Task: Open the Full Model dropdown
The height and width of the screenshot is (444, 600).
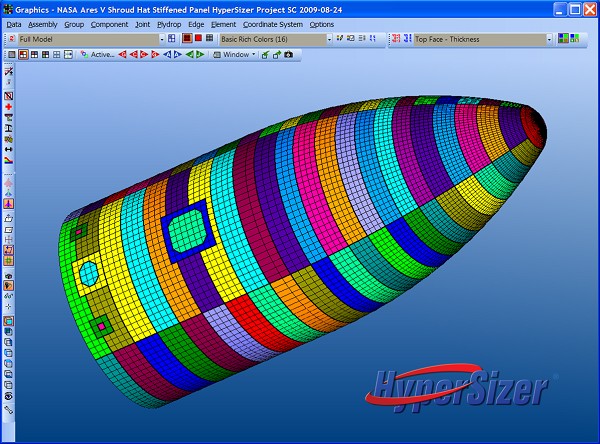Action: point(162,39)
